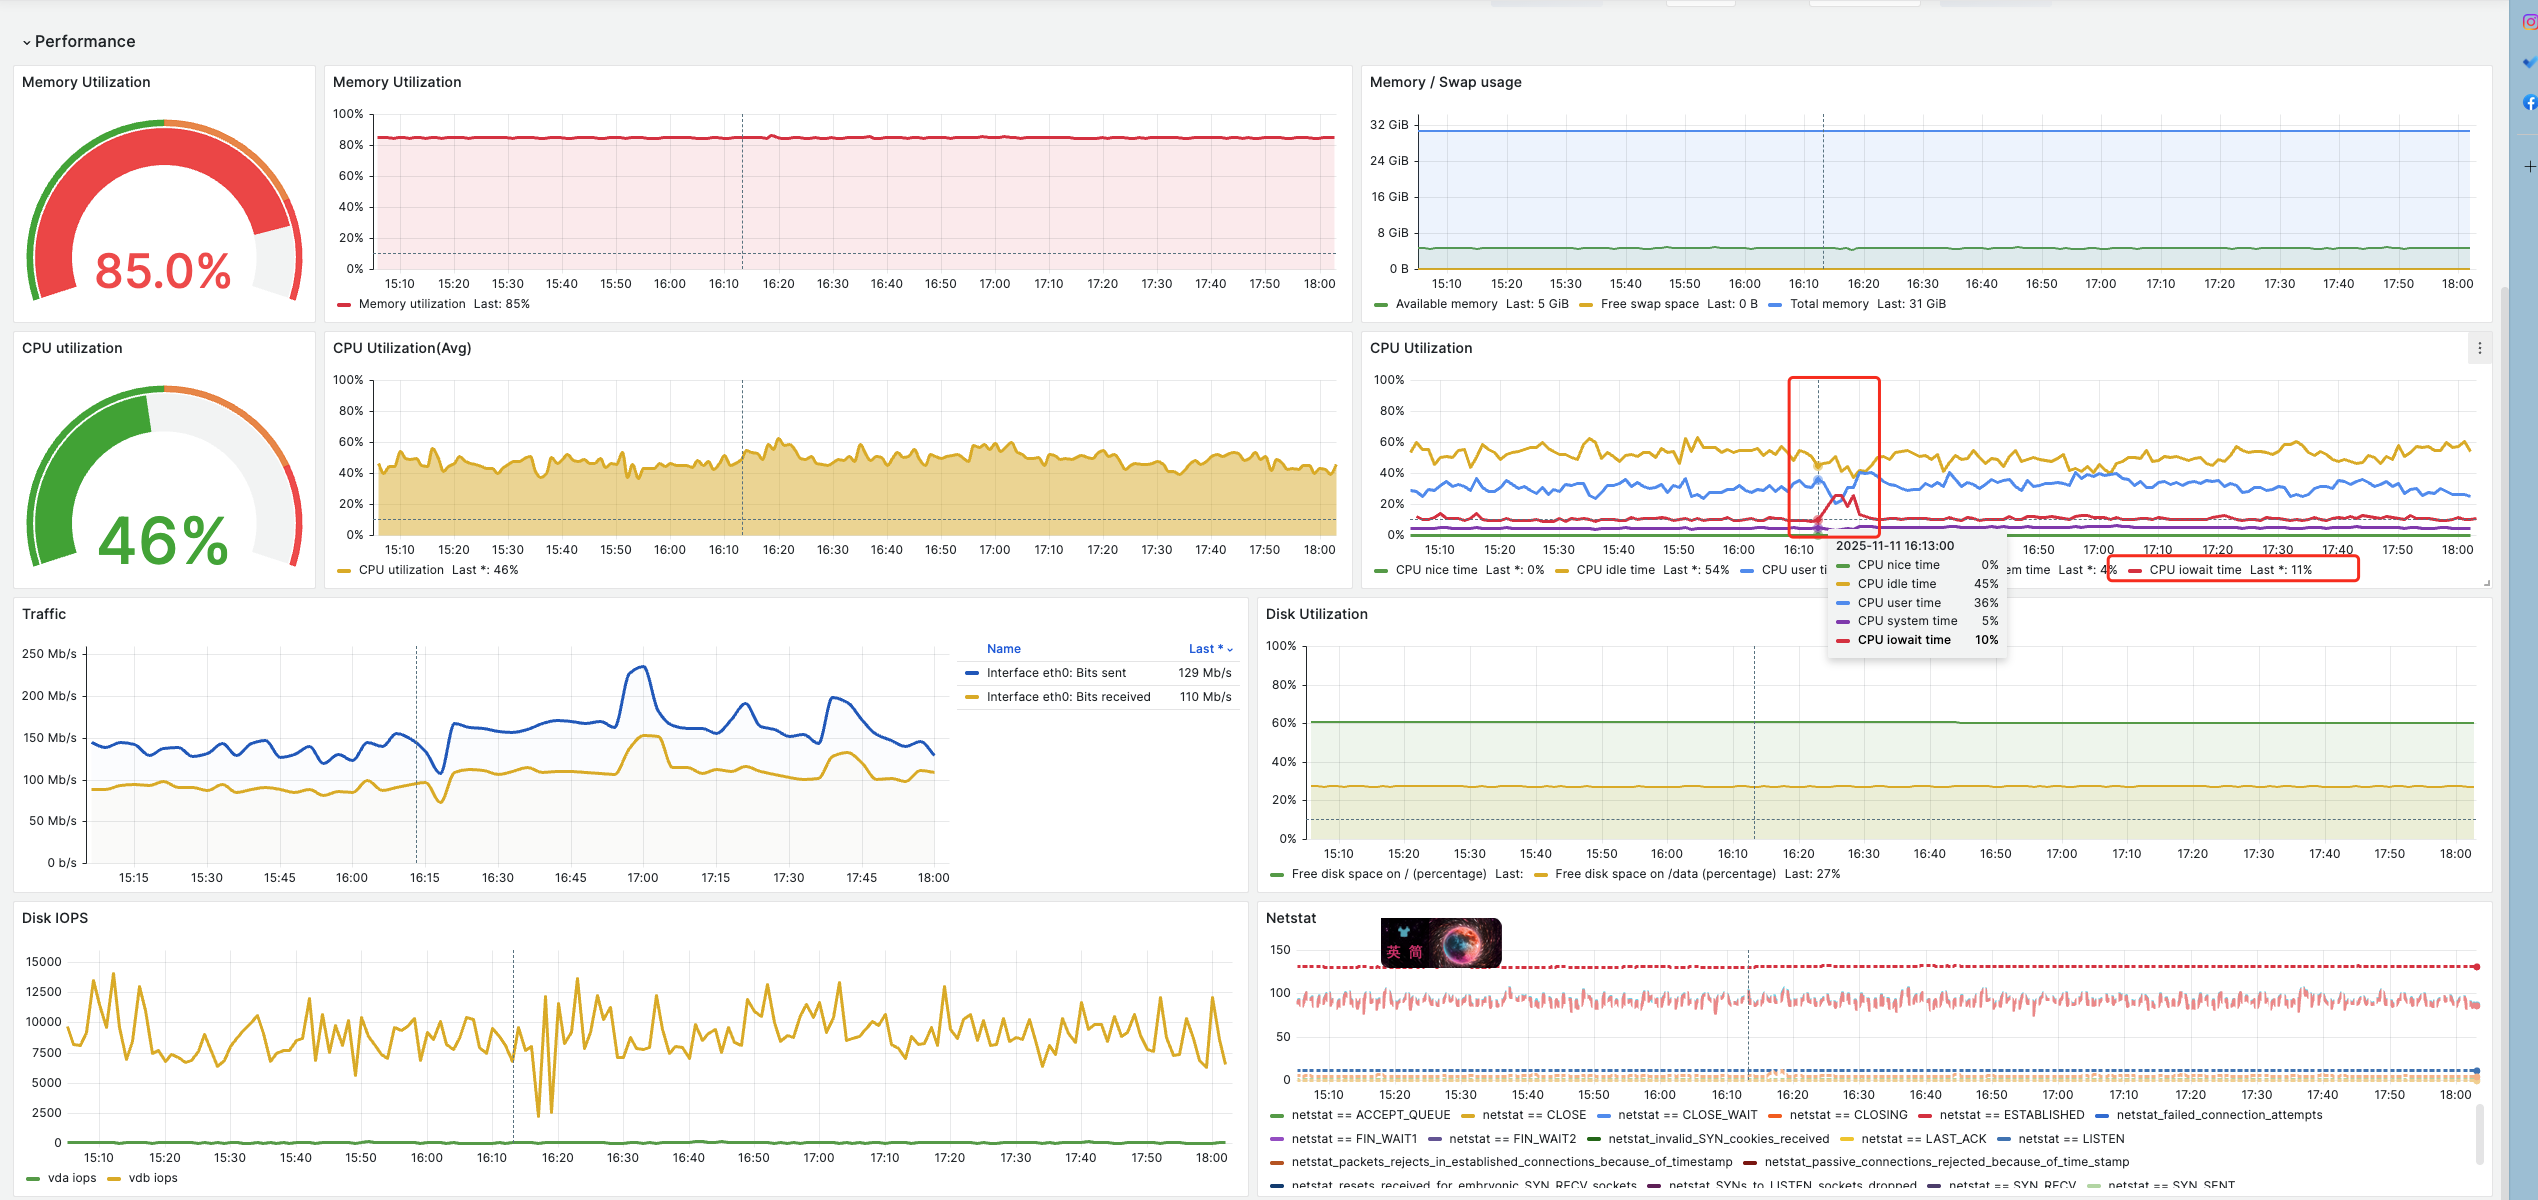
Task: Open the CPU Utilization panel three-dot menu
Action: pos(2479,348)
